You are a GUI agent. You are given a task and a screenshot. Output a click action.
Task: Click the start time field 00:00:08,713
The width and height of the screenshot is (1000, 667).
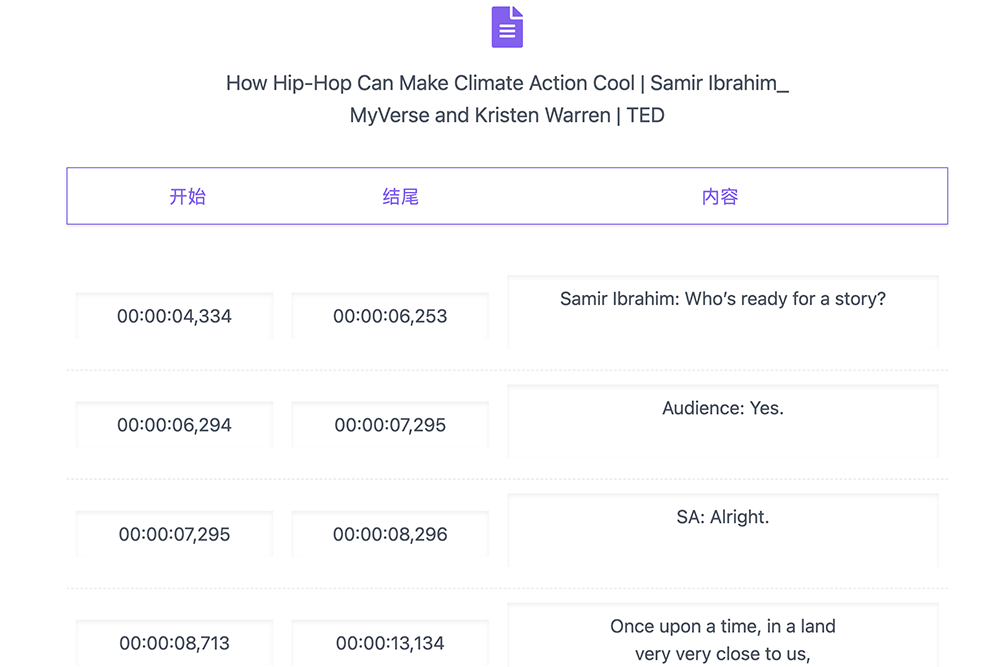(174, 643)
